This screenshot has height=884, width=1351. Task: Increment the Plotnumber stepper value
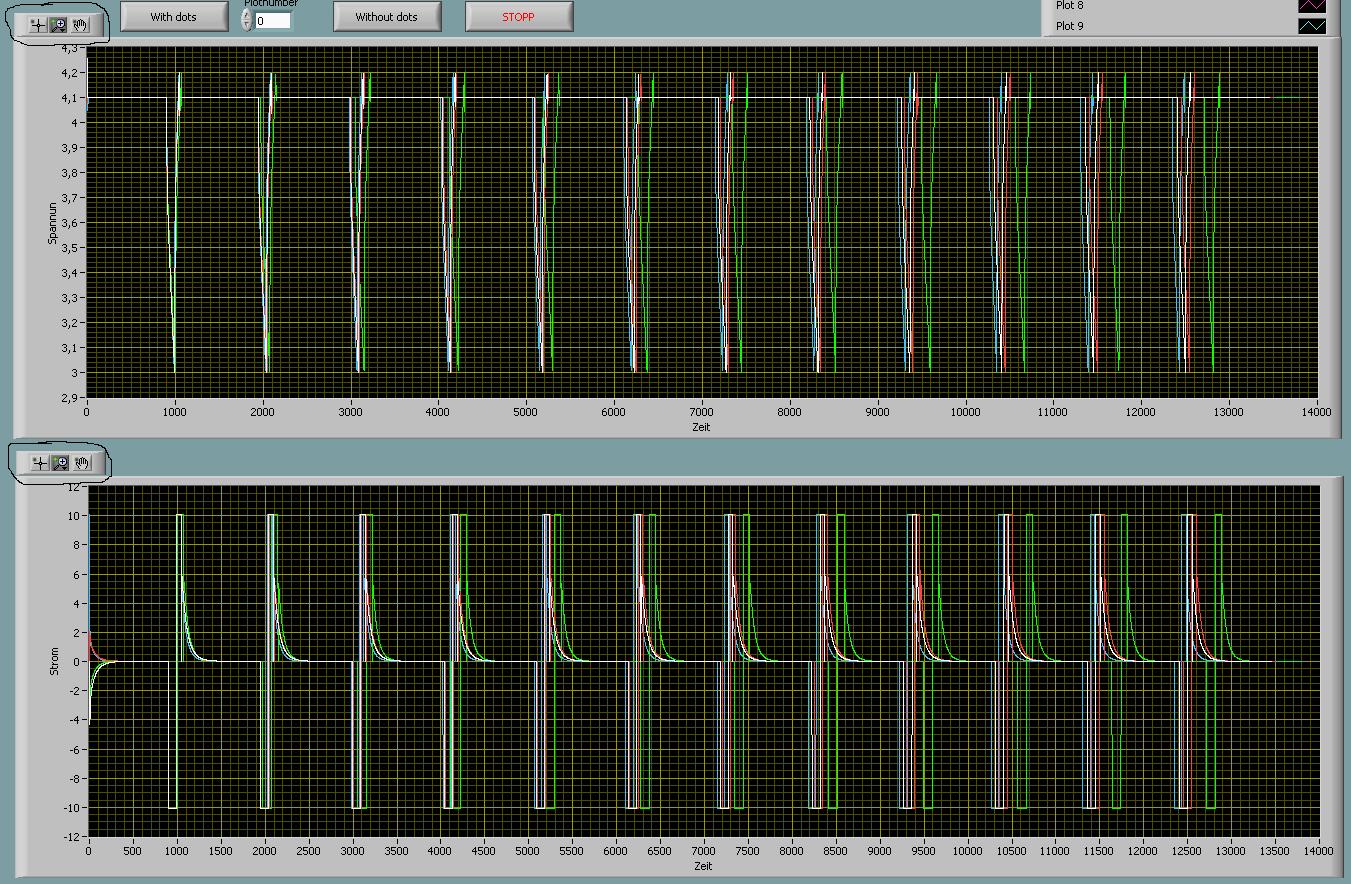coord(247,14)
